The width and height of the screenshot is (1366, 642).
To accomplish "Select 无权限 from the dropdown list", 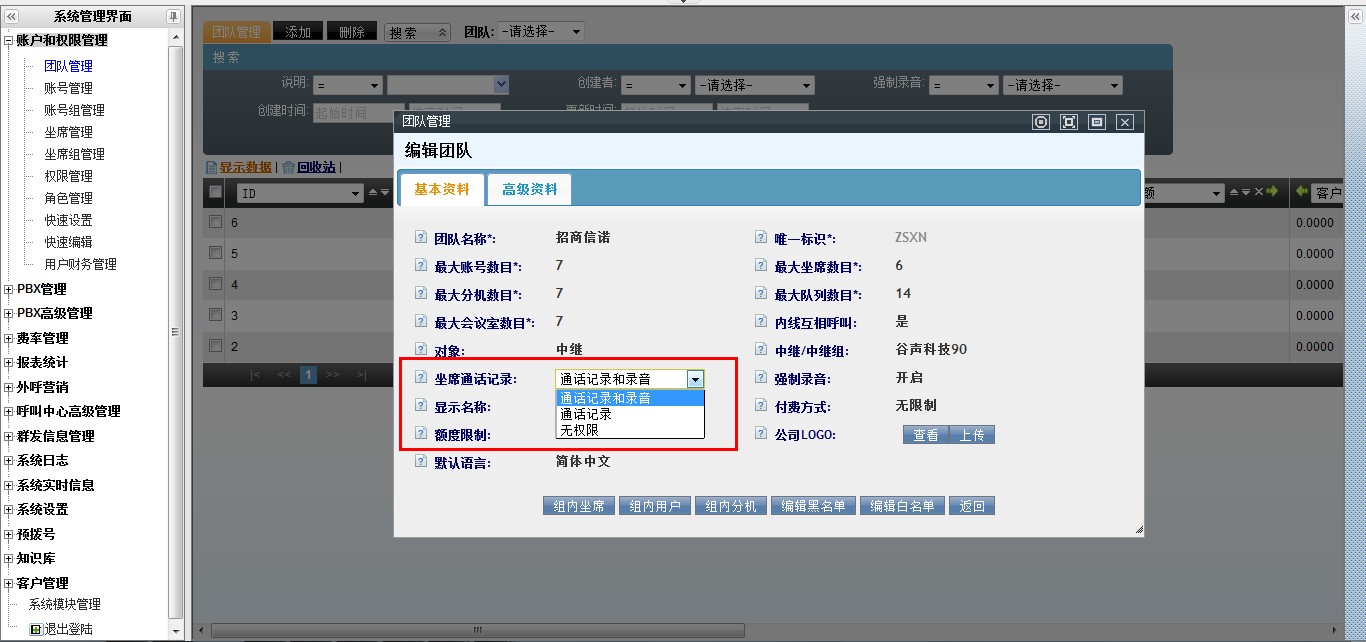I will pos(580,430).
